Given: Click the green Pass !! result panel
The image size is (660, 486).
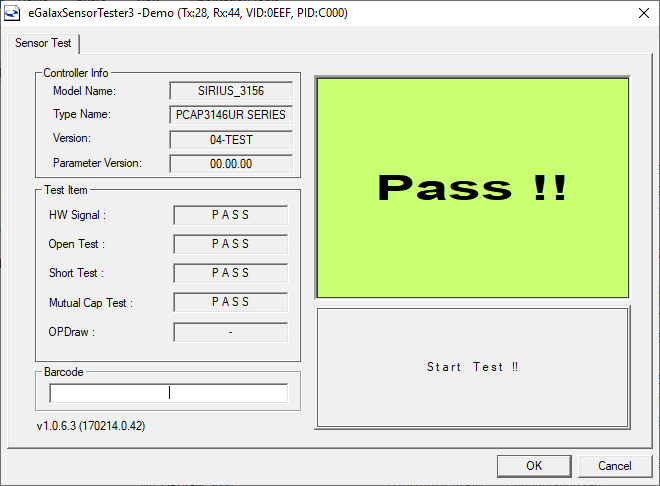Looking at the screenshot, I should 472,186.
